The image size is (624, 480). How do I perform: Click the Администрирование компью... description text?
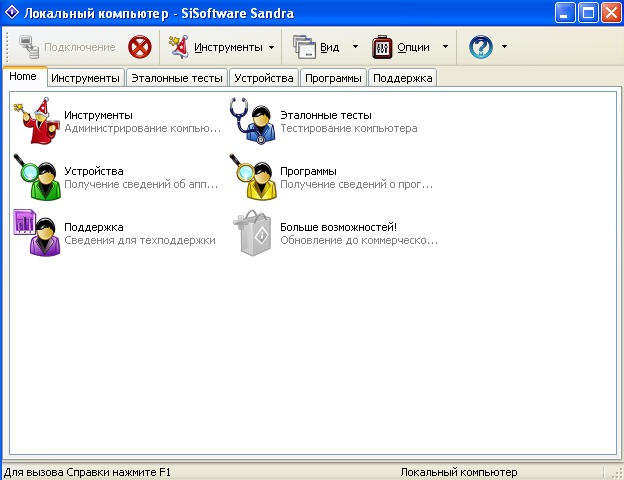[142, 128]
